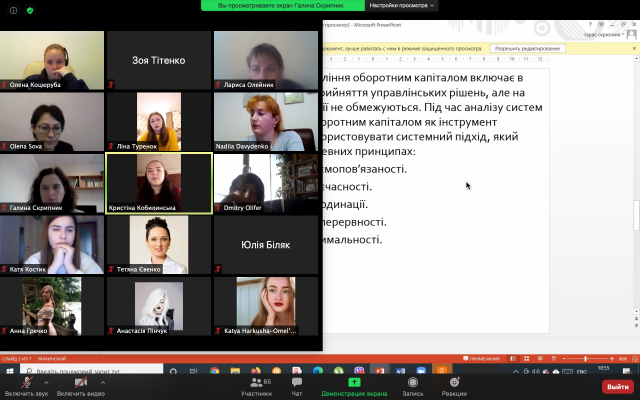Select Лариса Олейник video tile
640x400 pixels.
(266, 60)
